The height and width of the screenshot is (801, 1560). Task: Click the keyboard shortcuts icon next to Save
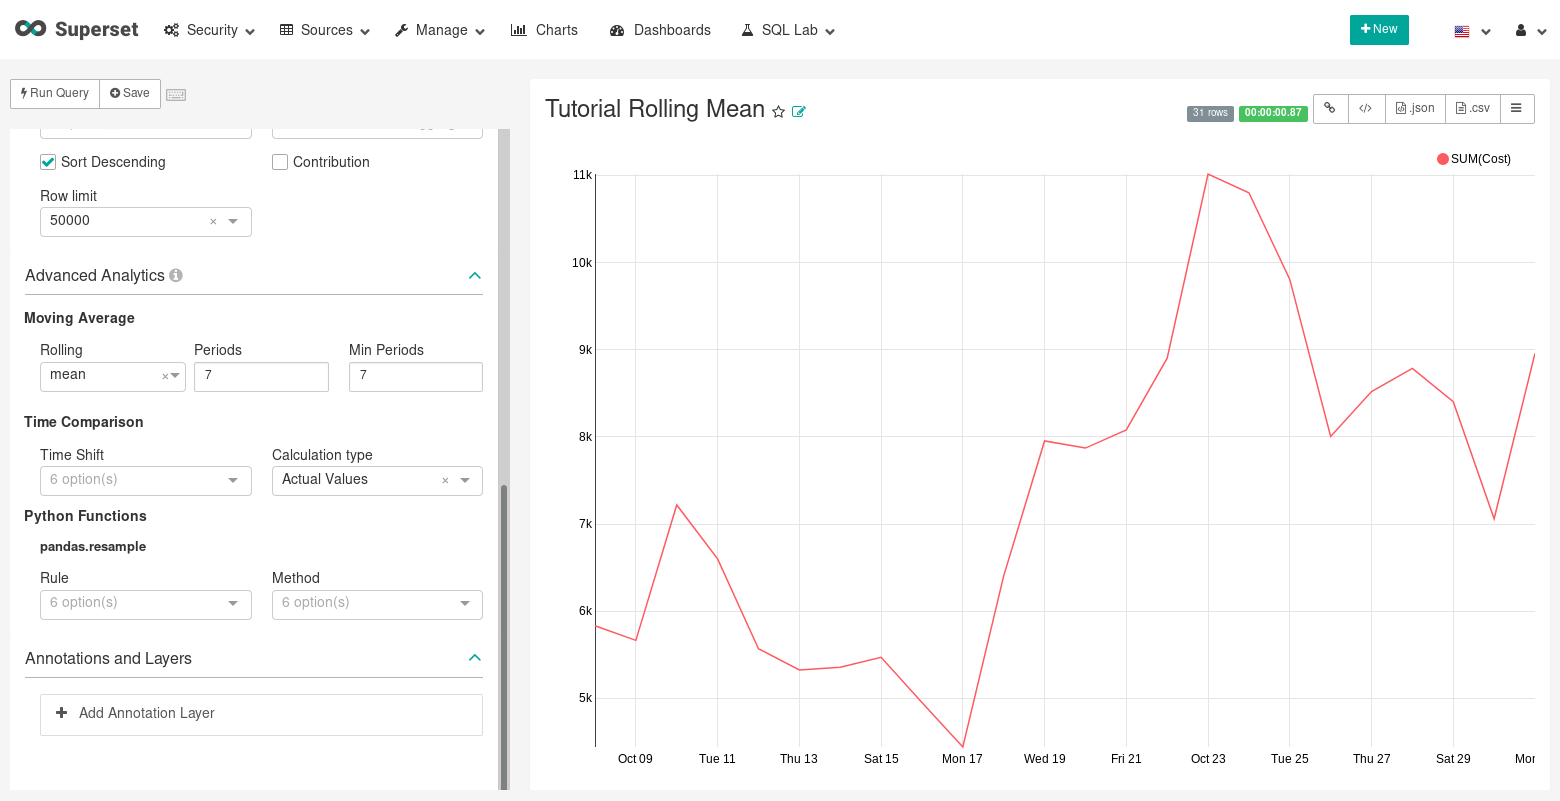(x=176, y=94)
